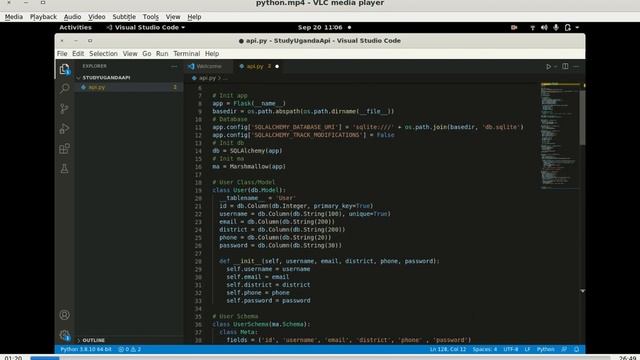Open VLC's Subtitle menu
640x360 pixels.
click(x=124, y=17)
